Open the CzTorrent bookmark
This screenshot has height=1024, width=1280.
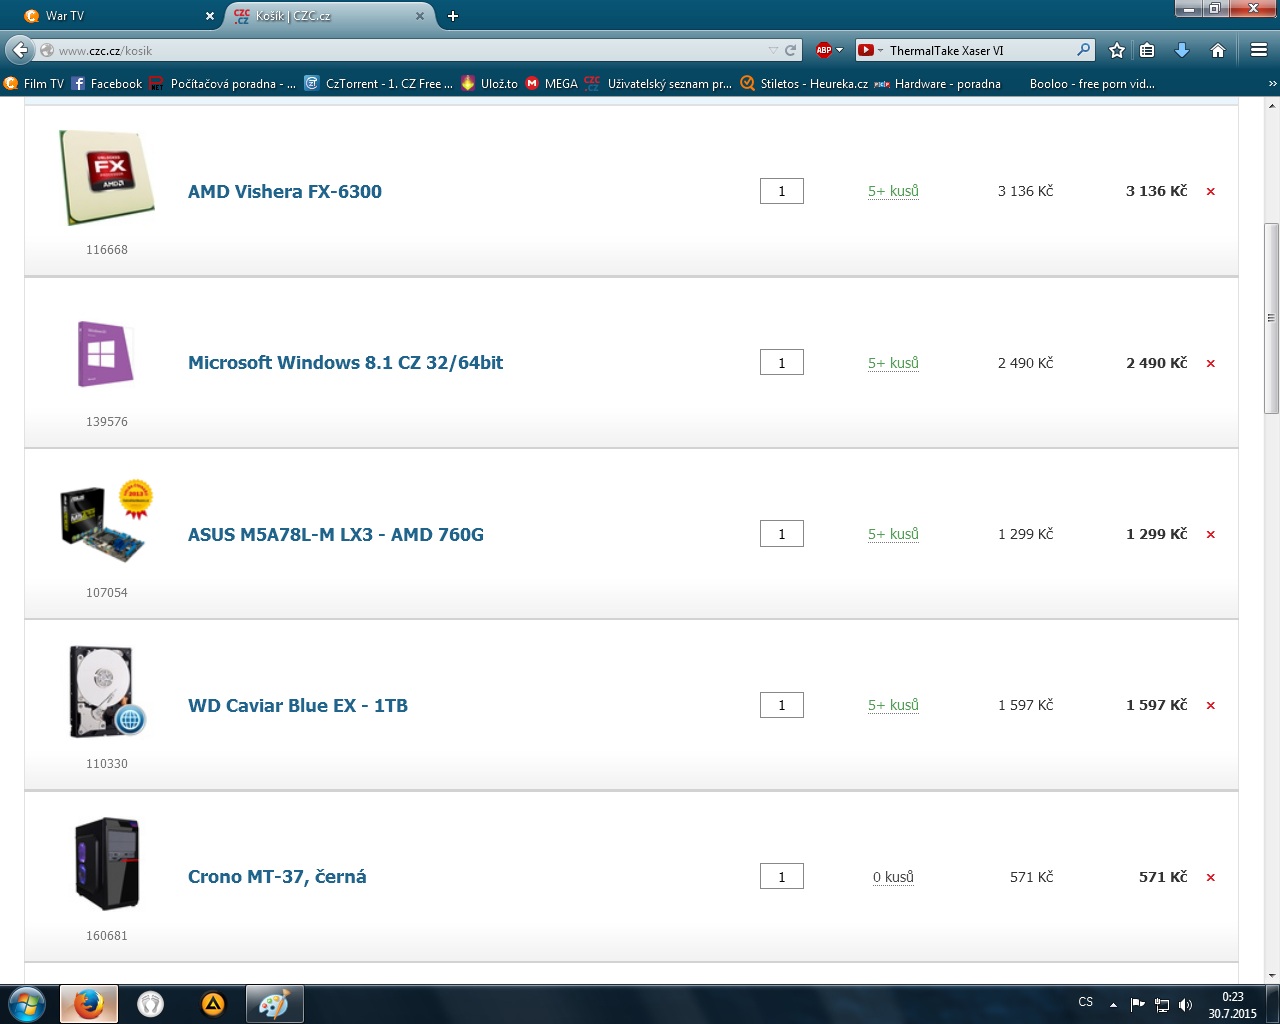click(378, 84)
